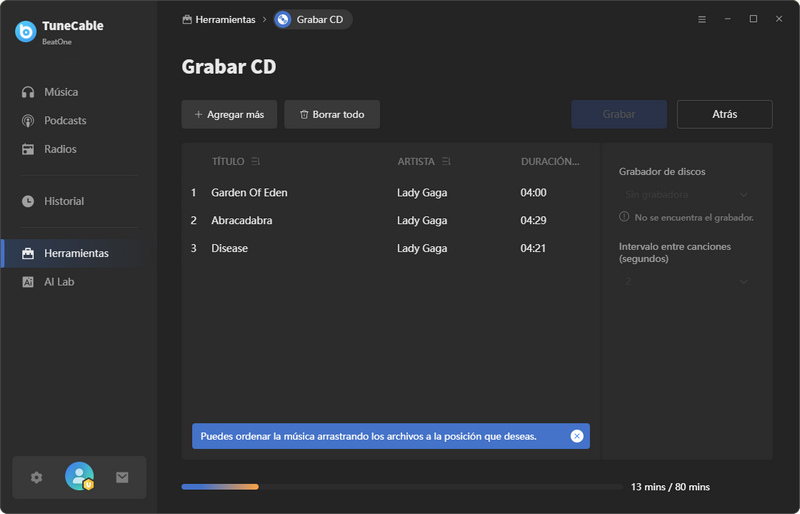Open Podcasts section in sidebar
This screenshot has height=514, width=800.
coord(65,121)
